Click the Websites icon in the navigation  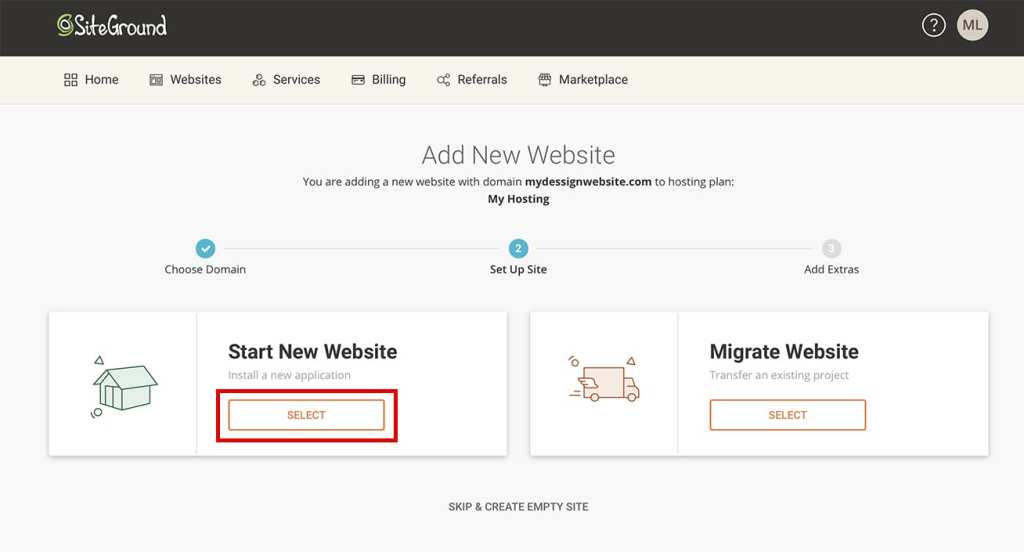pyautogui.click(x=156, y=80)
